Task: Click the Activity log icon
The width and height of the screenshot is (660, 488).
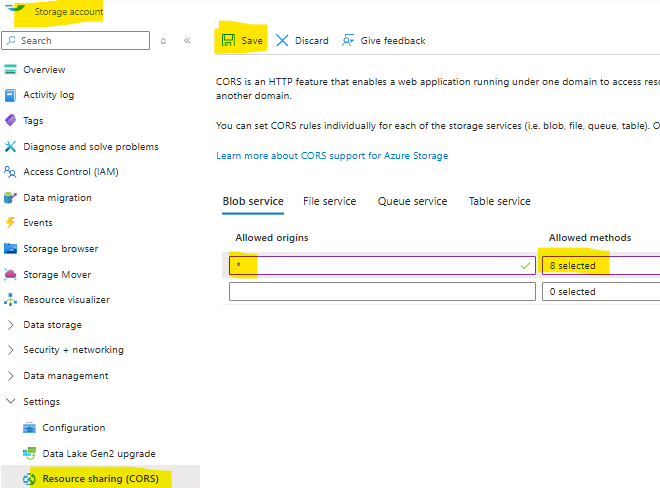Action: coord(11,95)
